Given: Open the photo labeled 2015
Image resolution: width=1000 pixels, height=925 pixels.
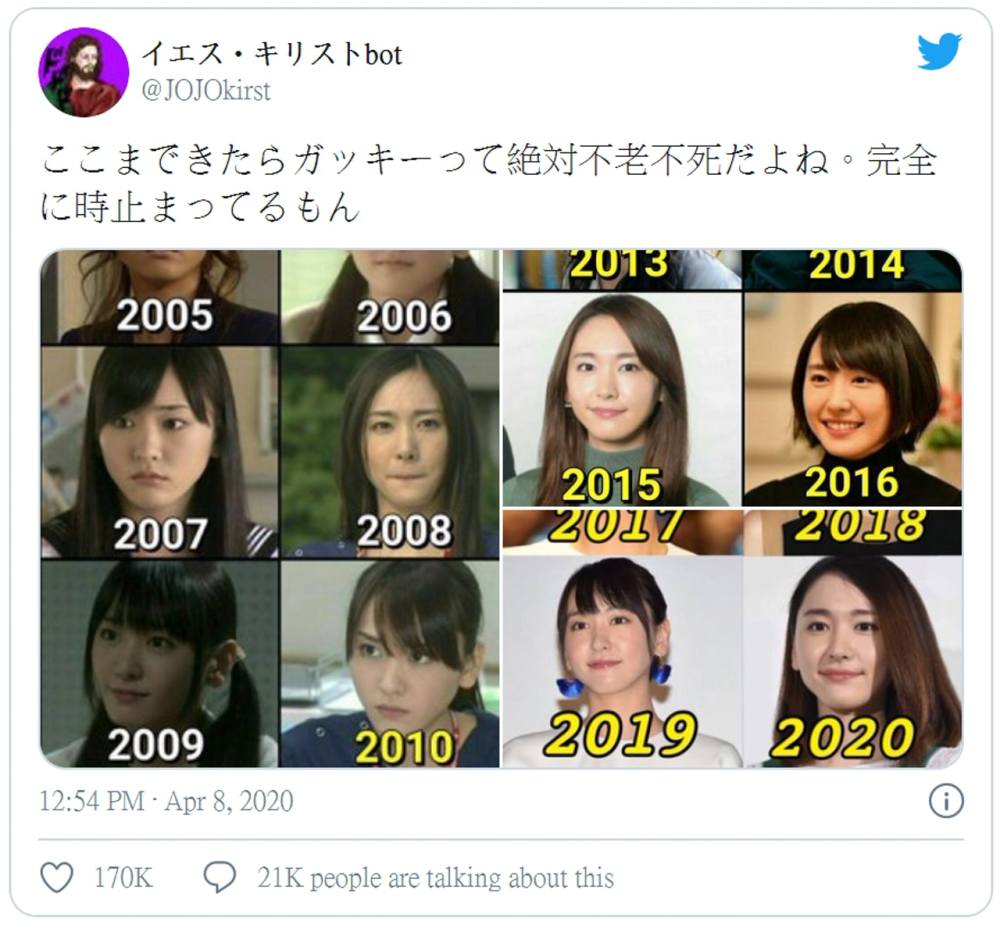Looking at the screenshot, I should click(x=622, y=399).
